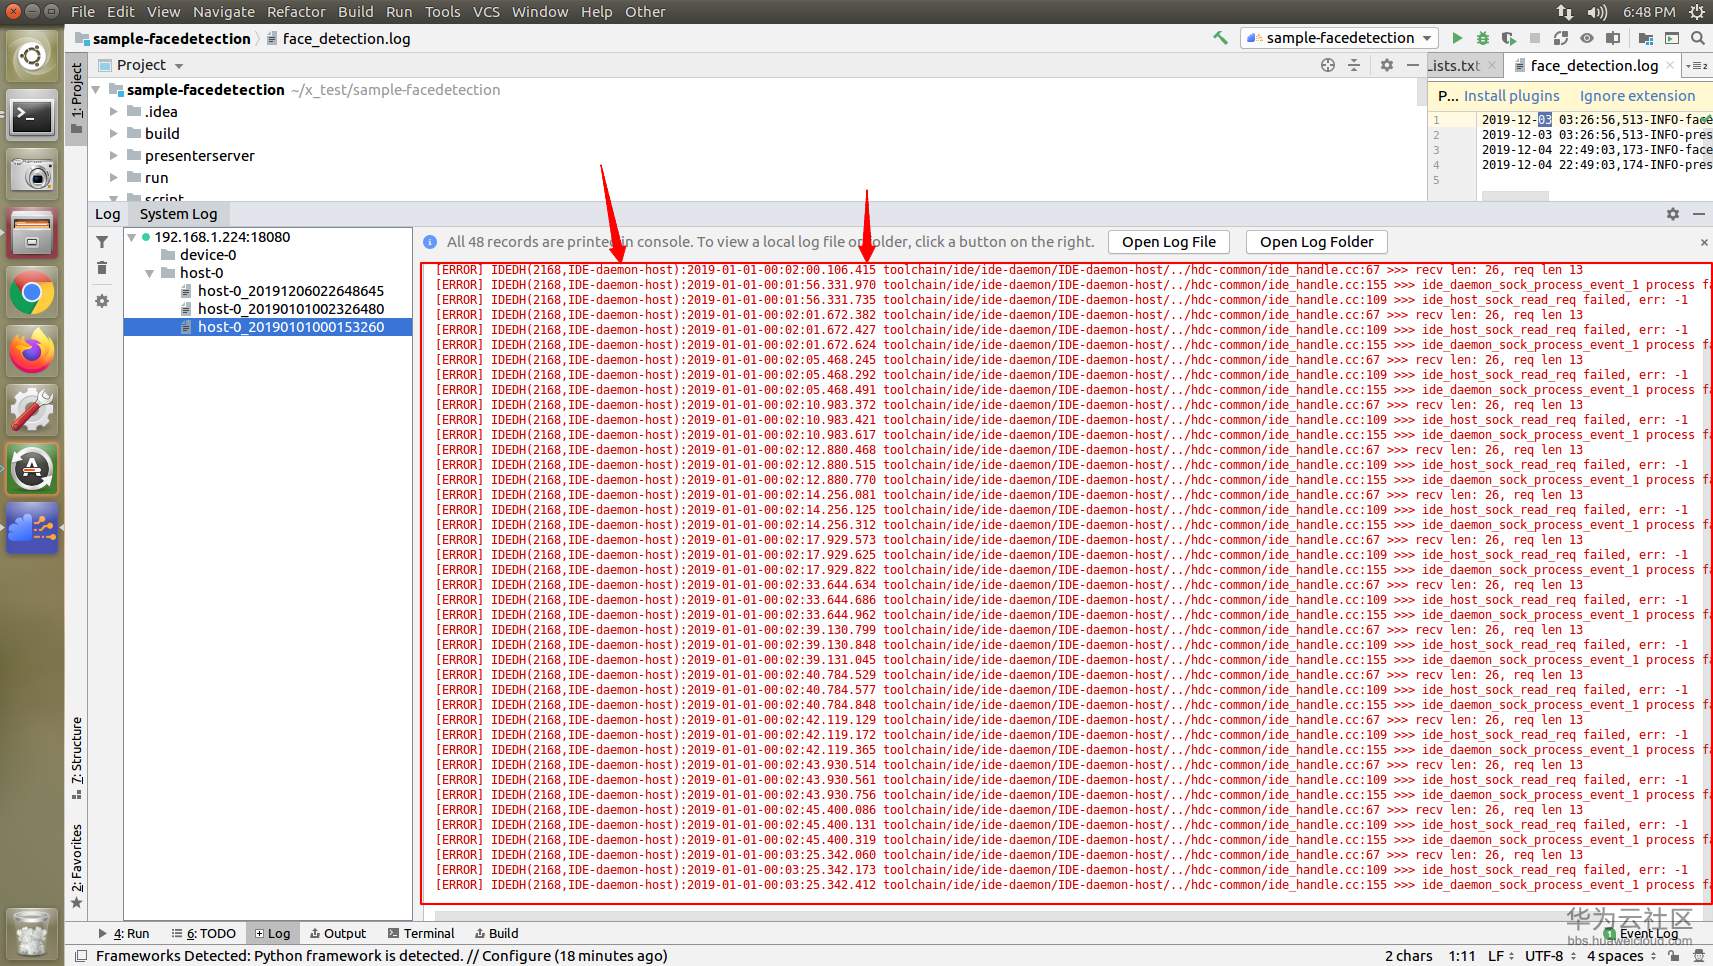The height and width of the screenshot is (966, 1713).
Task: Launch Firefox from the dock
Action: click(32, 352)
